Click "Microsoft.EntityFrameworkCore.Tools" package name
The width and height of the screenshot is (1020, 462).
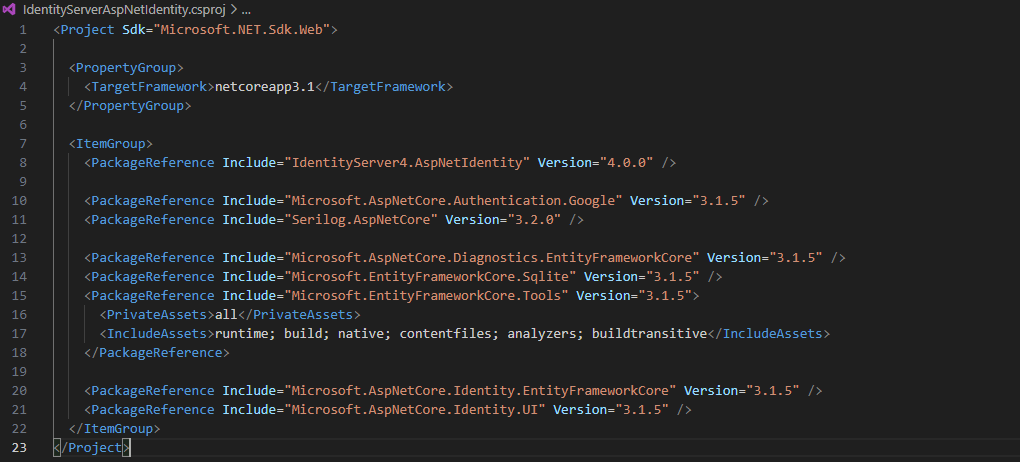[427, 295]
